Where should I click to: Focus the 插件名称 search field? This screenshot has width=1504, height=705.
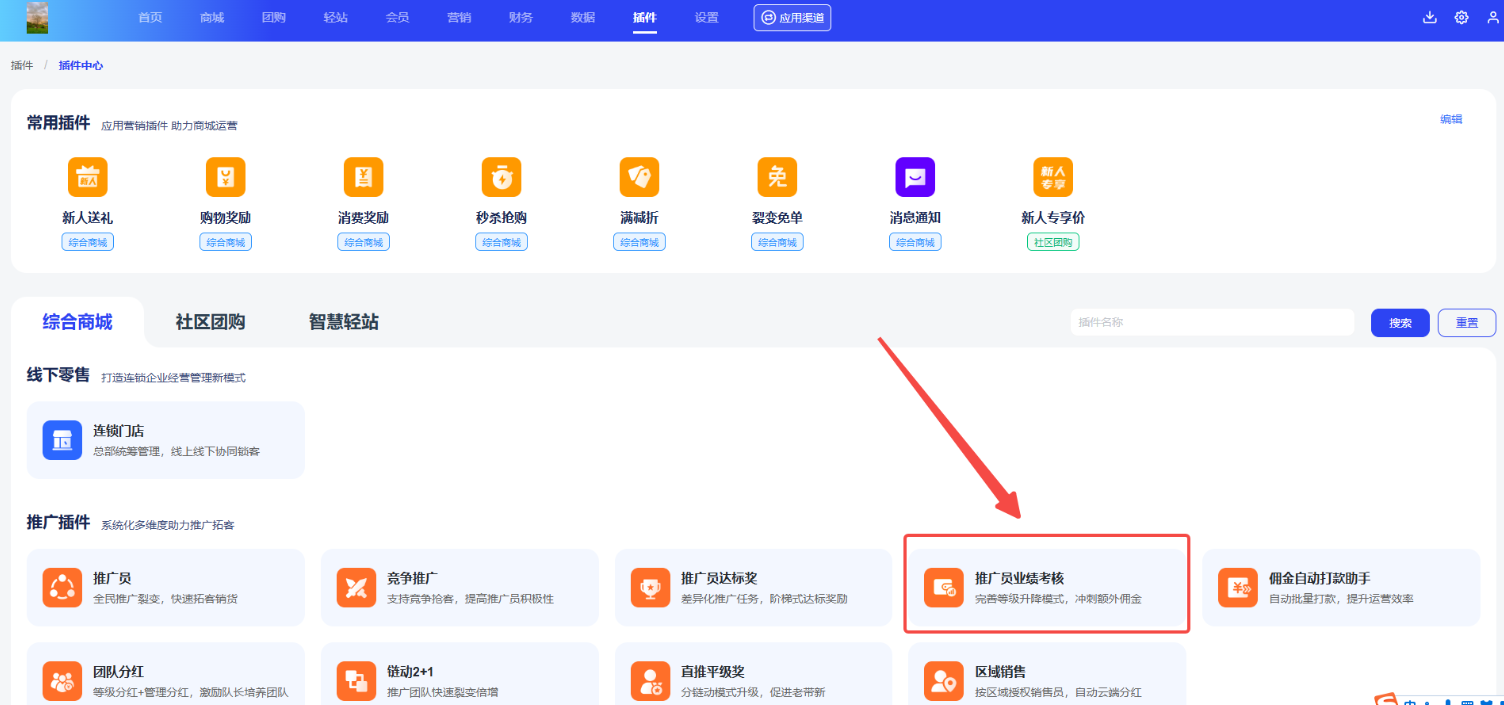point(1211,322)
